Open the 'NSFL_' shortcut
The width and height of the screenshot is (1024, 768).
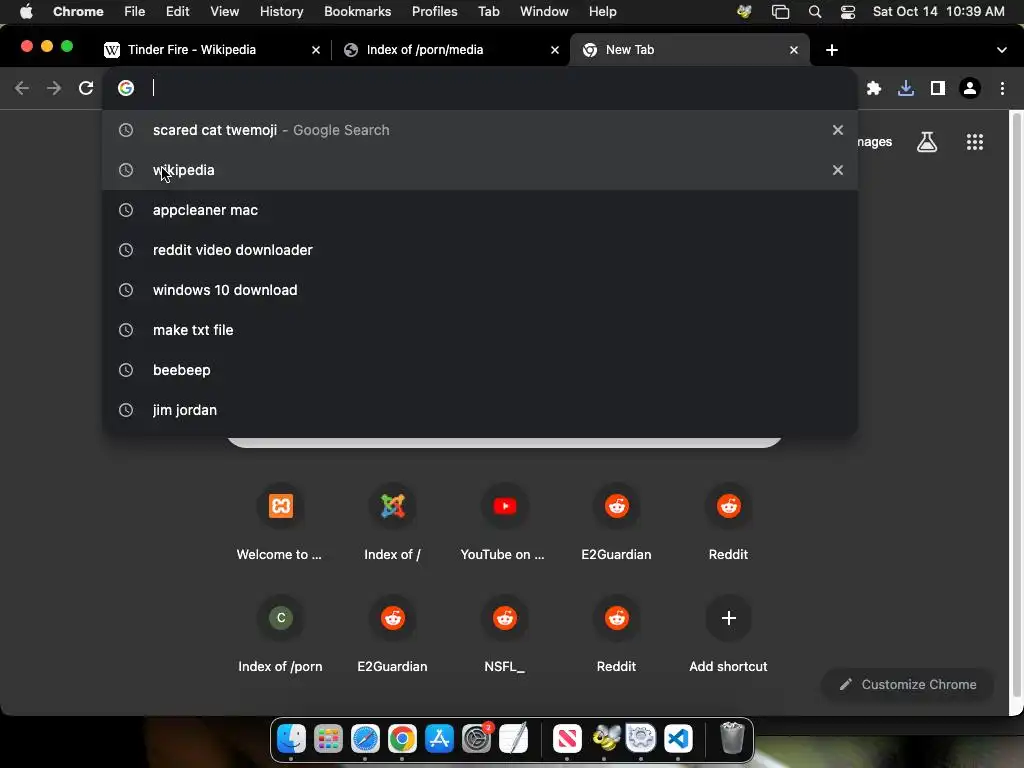504,634
